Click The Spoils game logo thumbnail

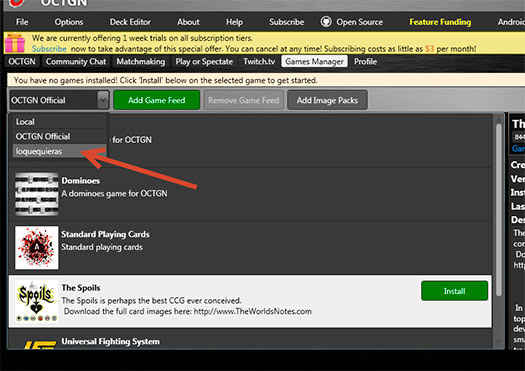(36, 301)
